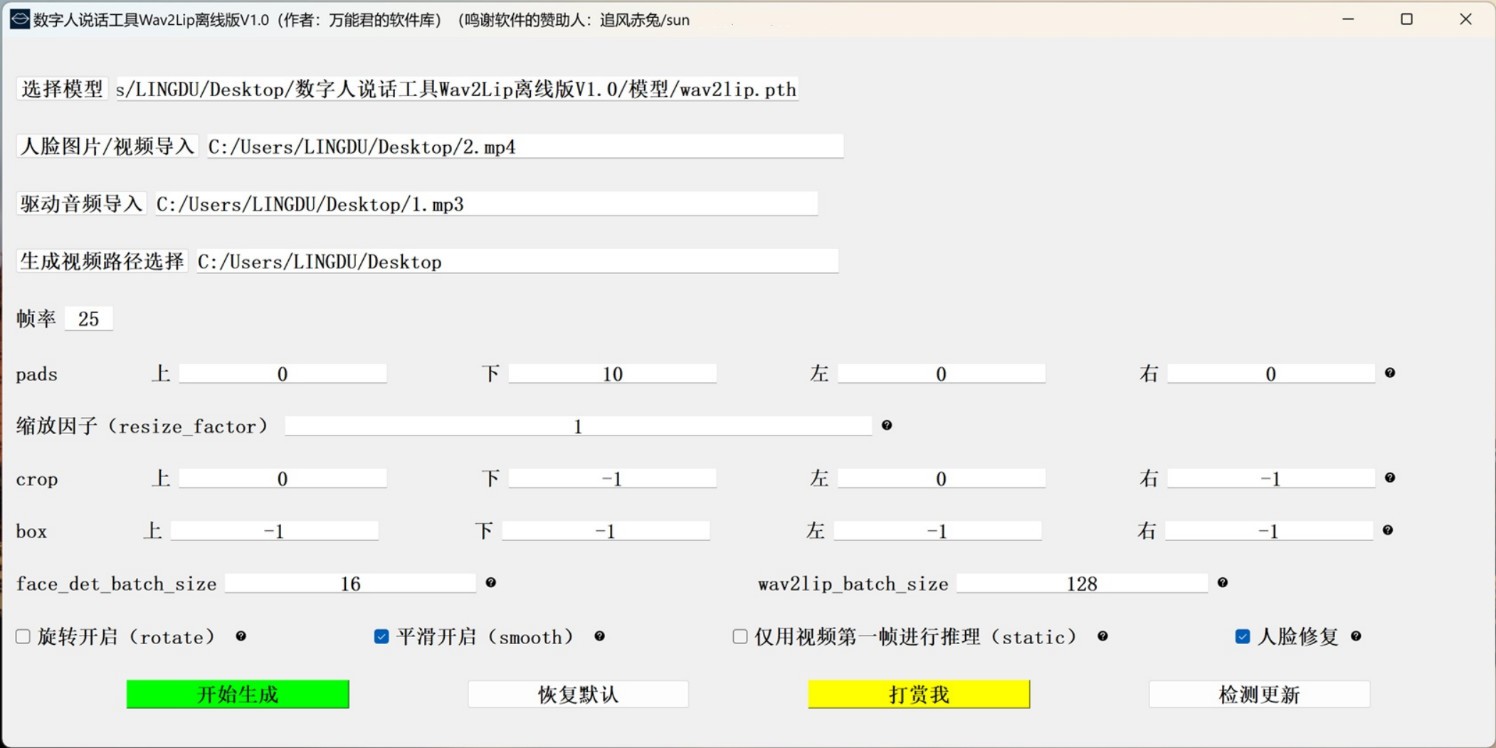Maximize the Wav2Lip window
Viewport: 1496px width, 748px height.
(x=1407, y=19)
